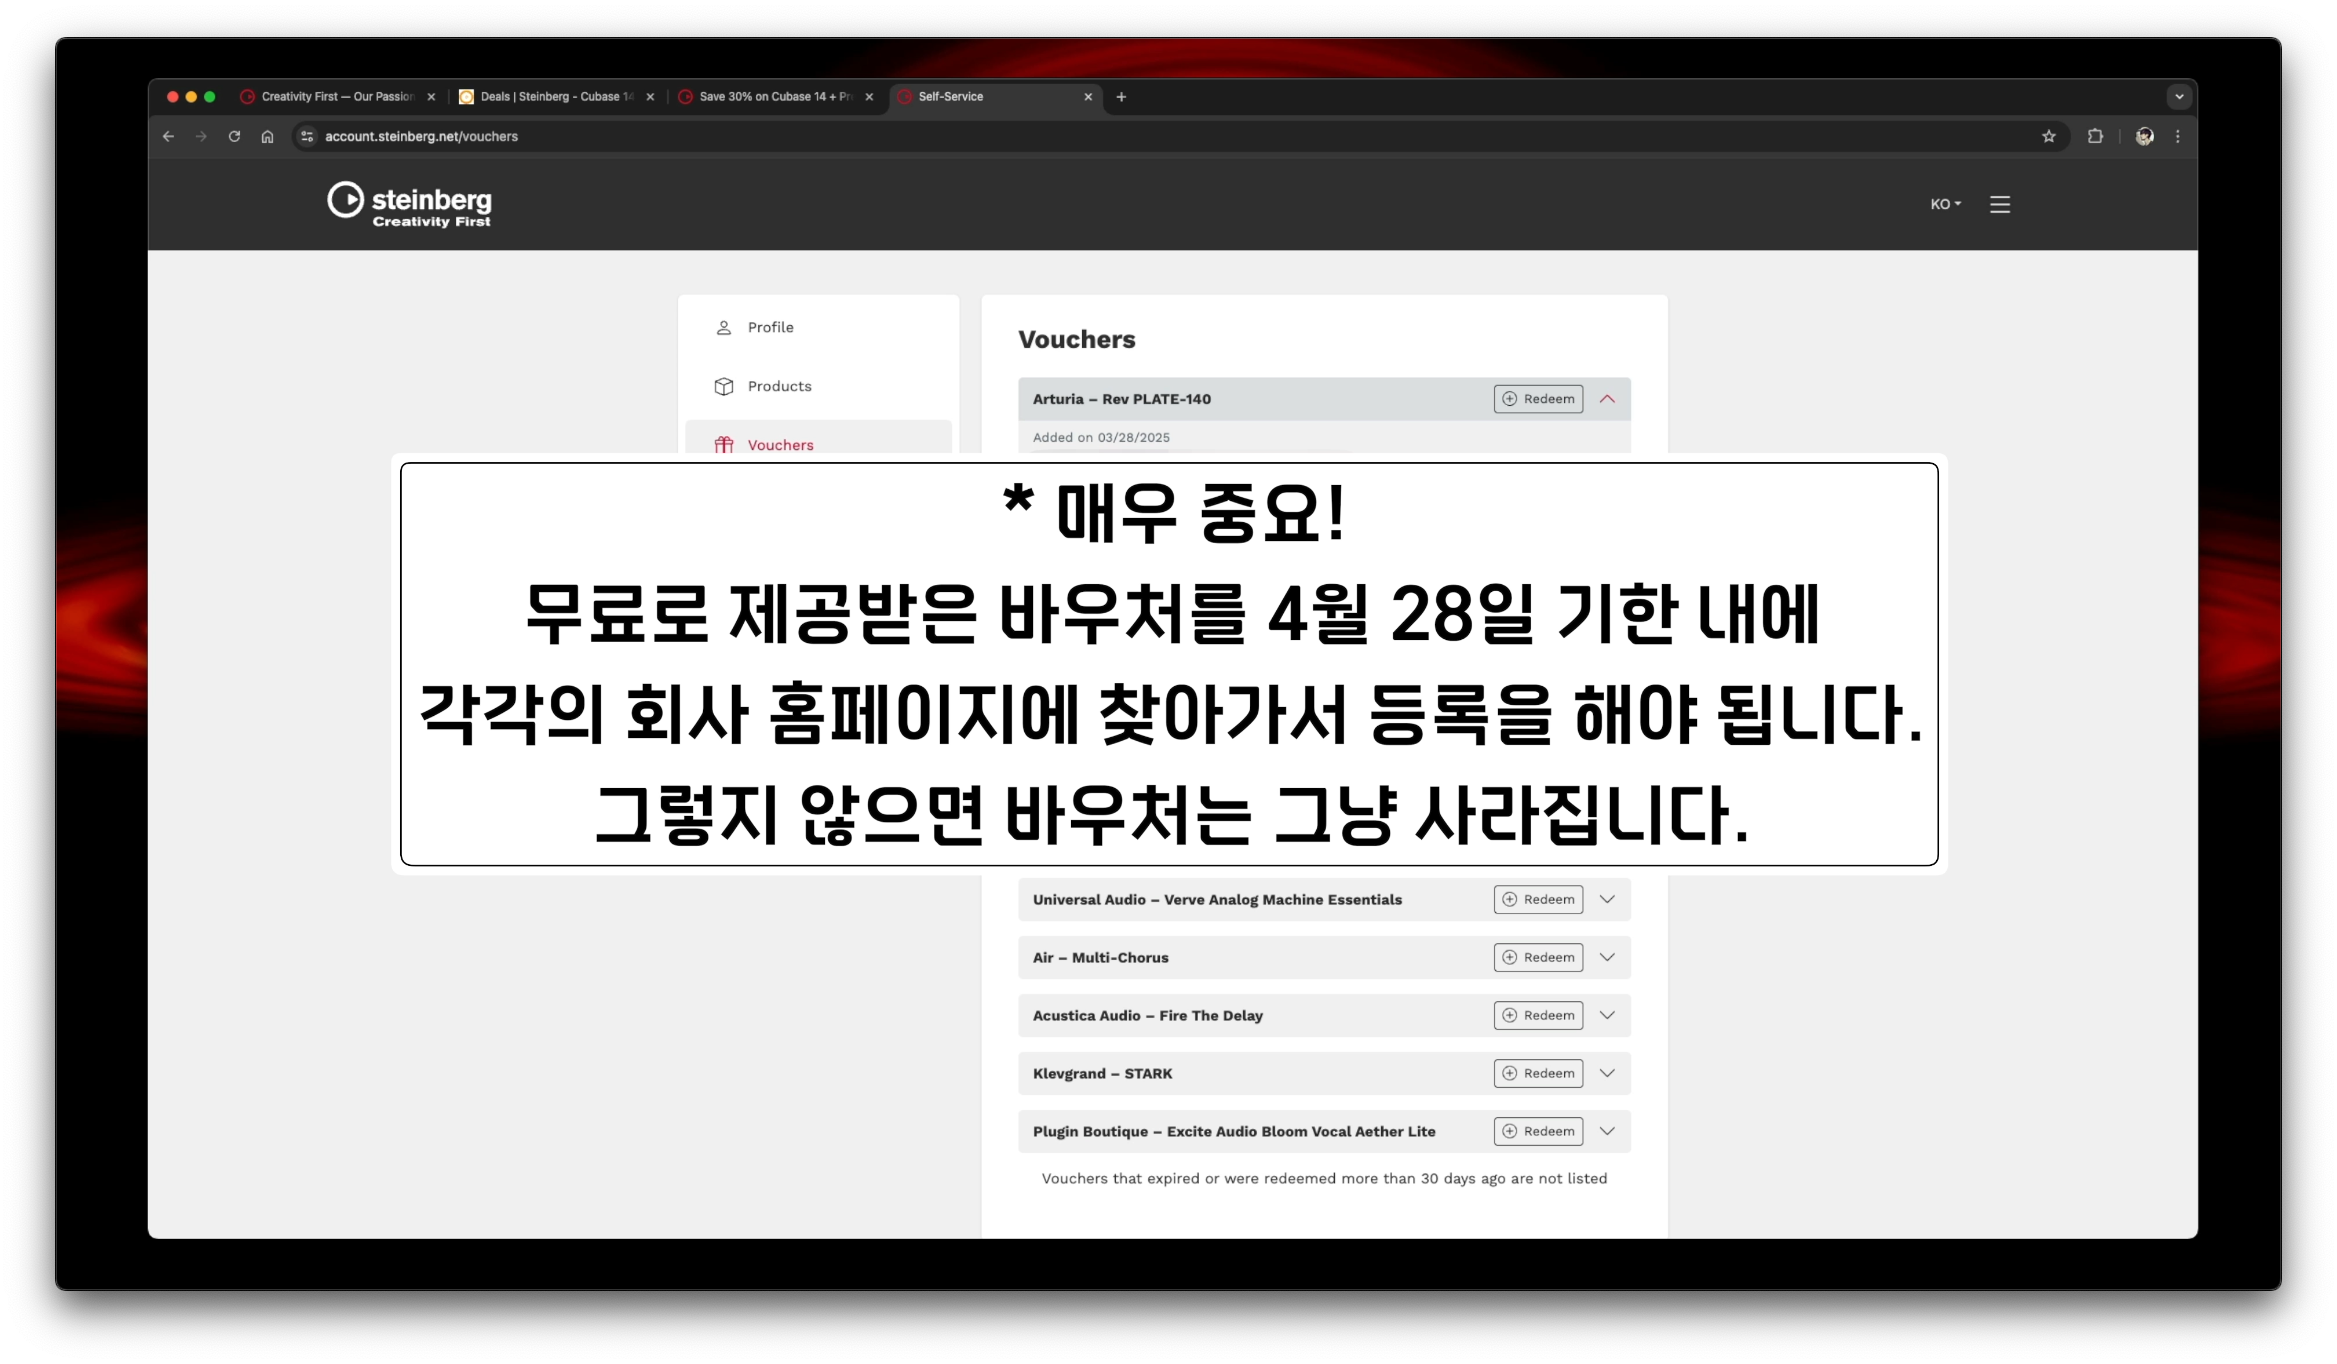Open the browser extensions puzzle icon

(x=2095, y=137)
